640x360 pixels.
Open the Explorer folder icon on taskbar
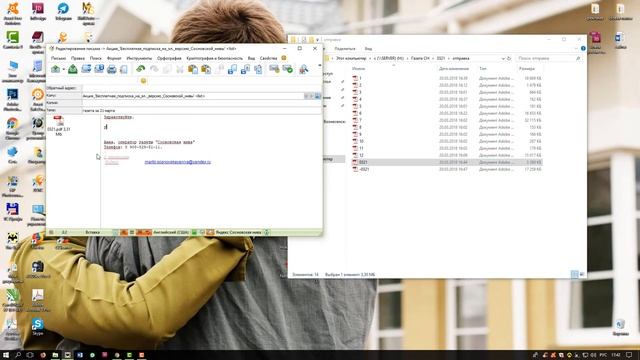point(55,355)
